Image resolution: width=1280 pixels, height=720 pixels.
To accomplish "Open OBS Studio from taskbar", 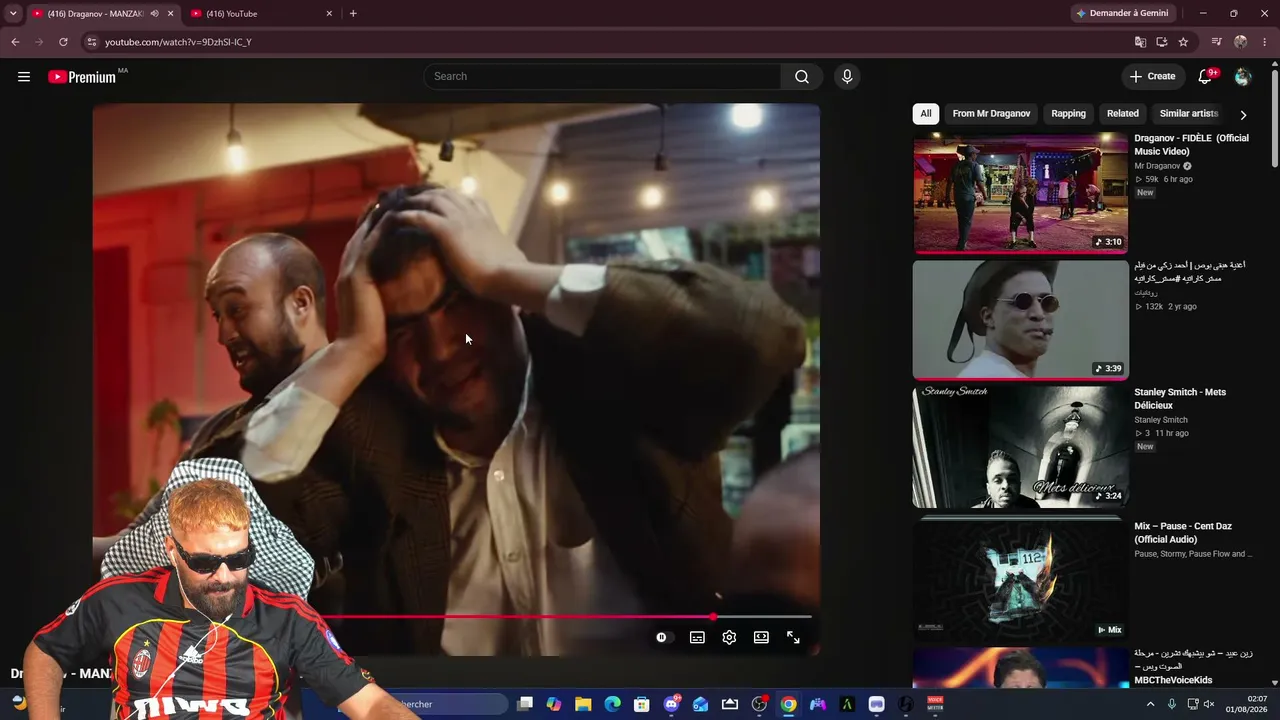I will 759,704.
